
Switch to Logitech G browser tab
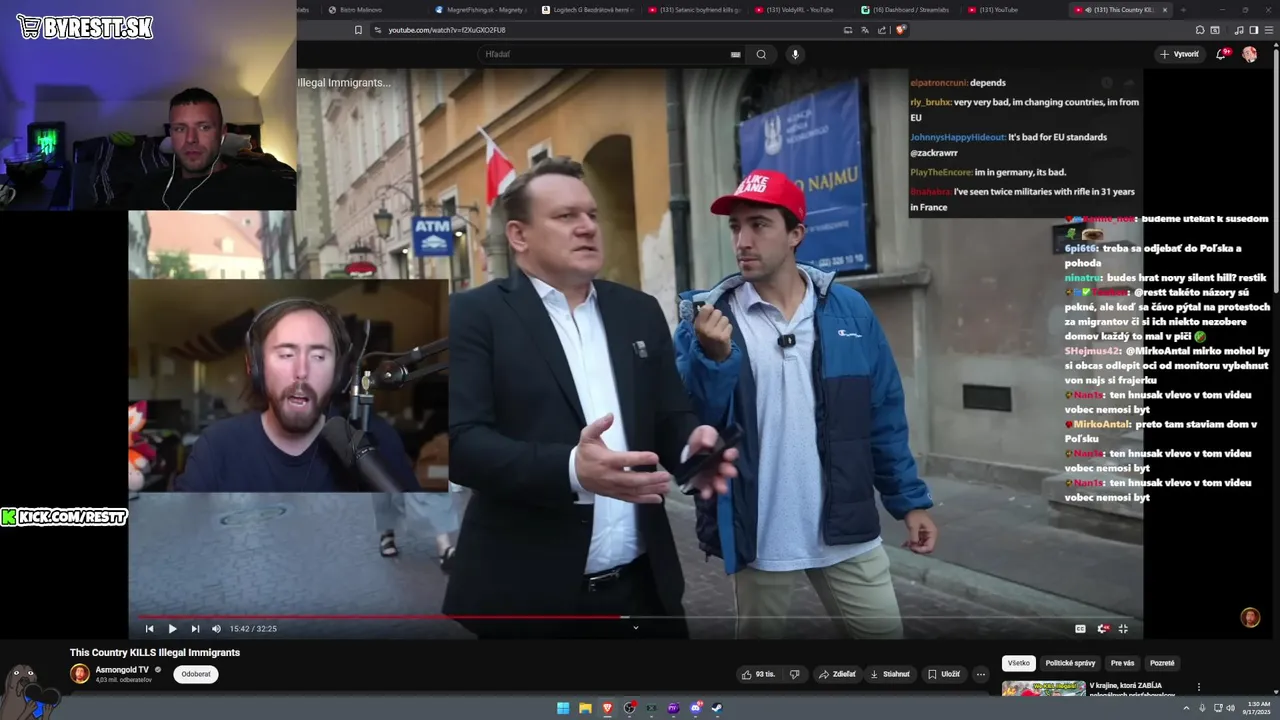tap(588, 10)
